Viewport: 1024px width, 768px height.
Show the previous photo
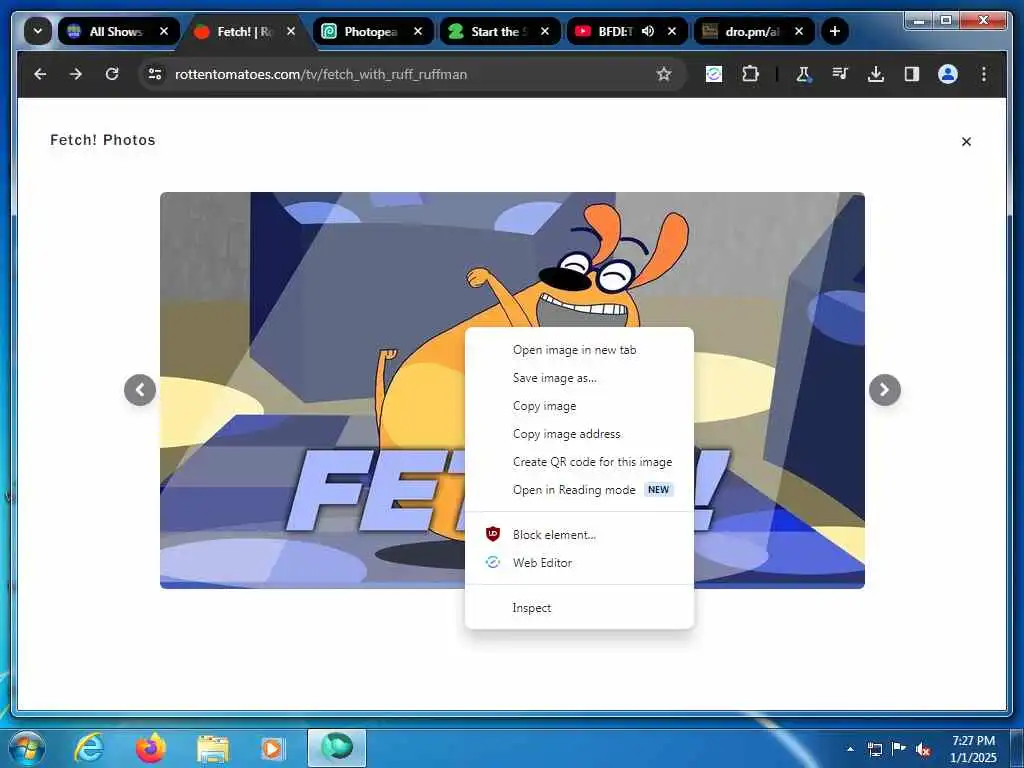pyautogui.click(x=140, y=390)
